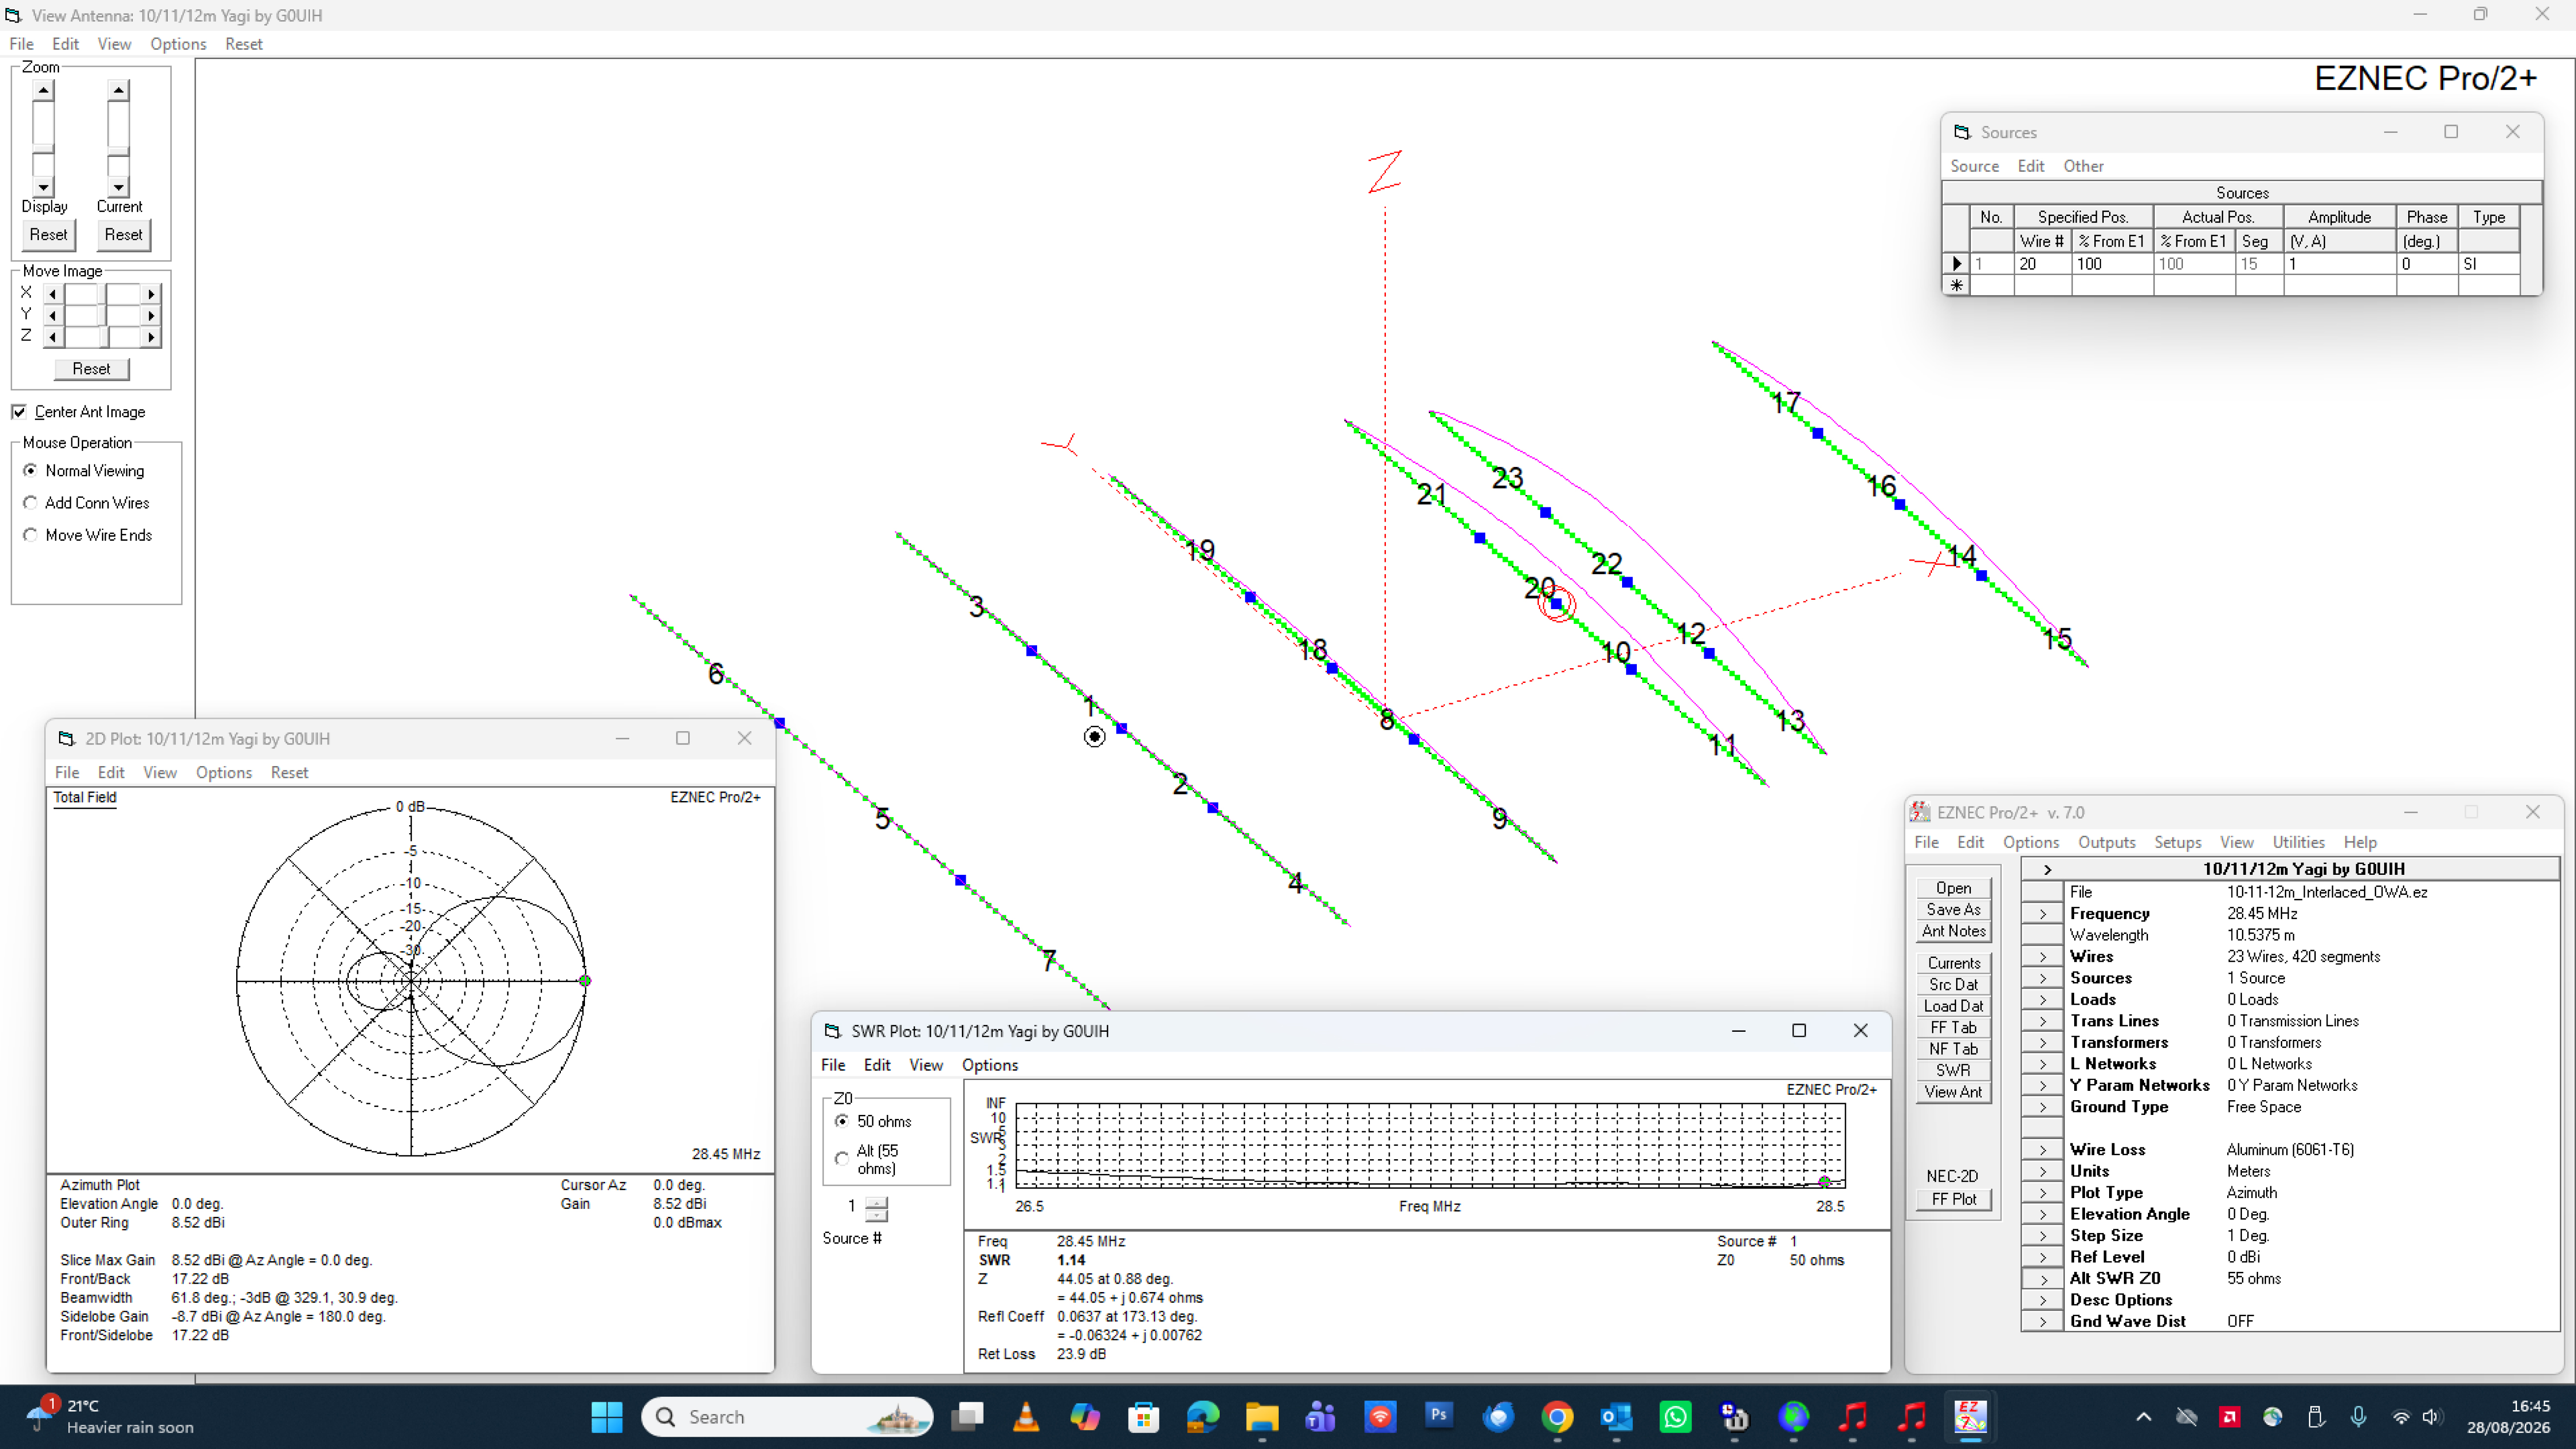Click the Display zoom slider track
Viewport: 2576px width, 1449px height.
point(43,139)
